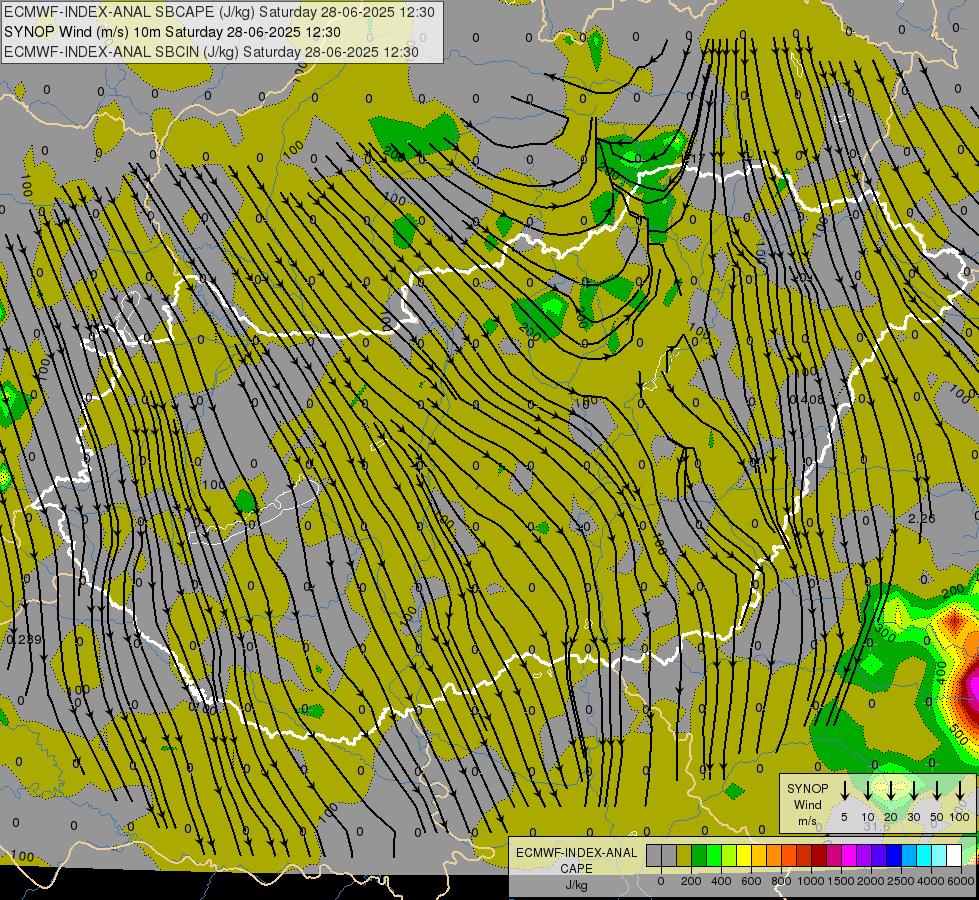This screenshot has height=900, width=979.
Task: Select the azure blue CAPE legend swatch
Action: tap(909, 855)
